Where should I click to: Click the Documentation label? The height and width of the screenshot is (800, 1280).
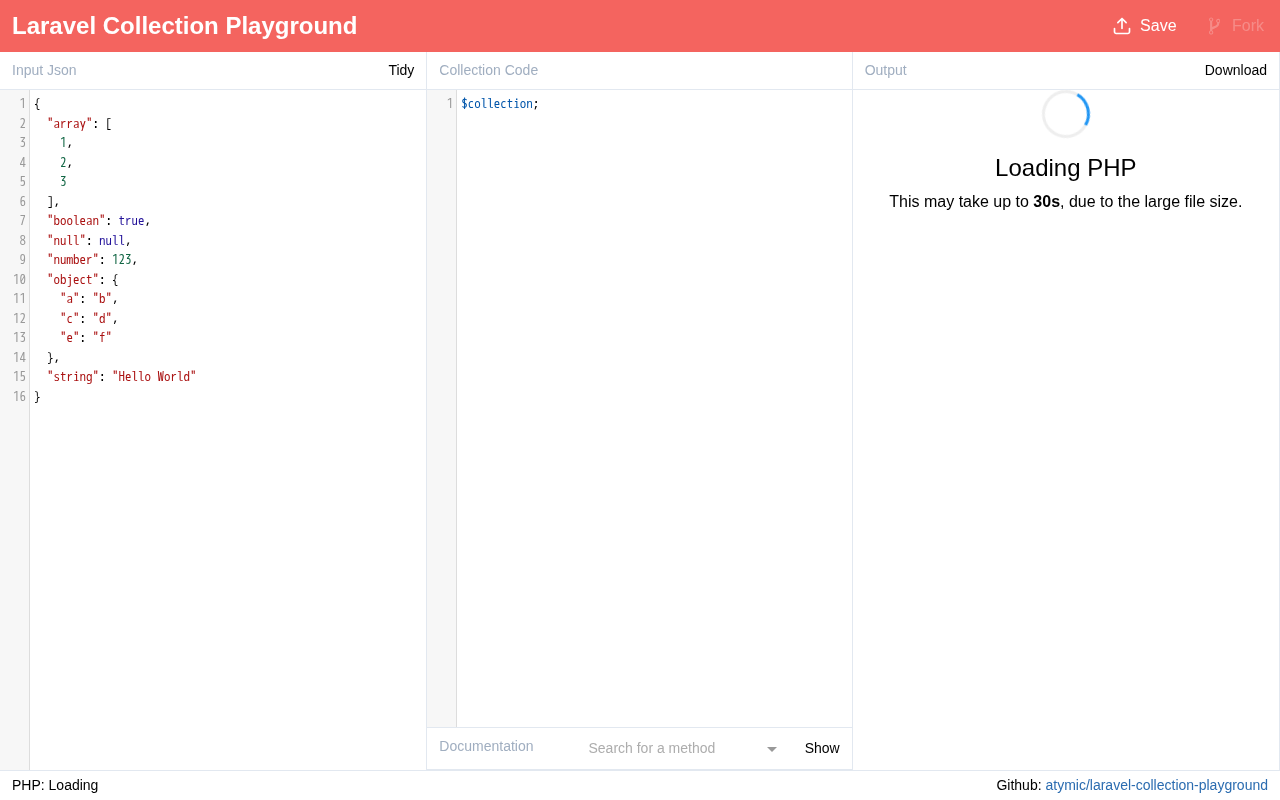[486, 746]
